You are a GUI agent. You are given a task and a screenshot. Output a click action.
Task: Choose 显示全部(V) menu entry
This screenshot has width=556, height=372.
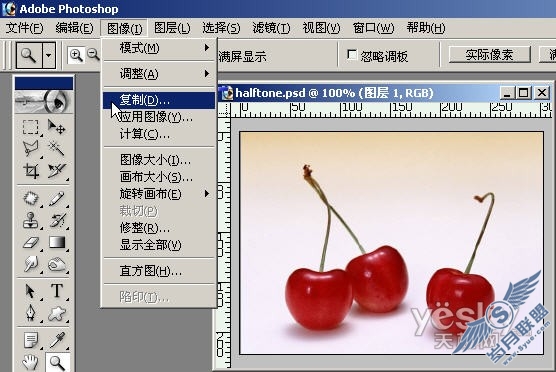159,245
